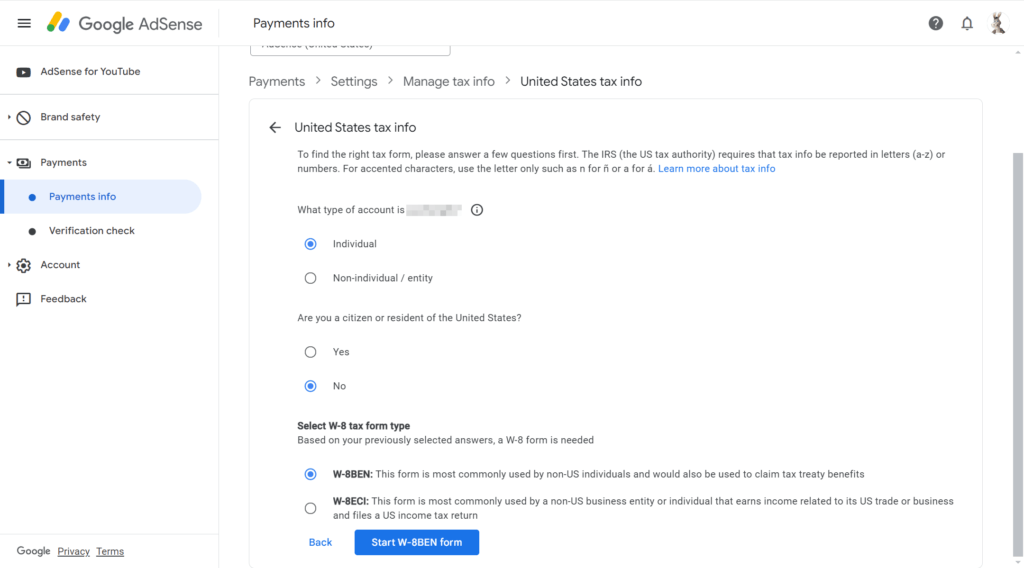Click the Start W-8BEN form button
The height and width of the screenshot is (568, 1024).
pyautogui.click(x=417, y=543)
